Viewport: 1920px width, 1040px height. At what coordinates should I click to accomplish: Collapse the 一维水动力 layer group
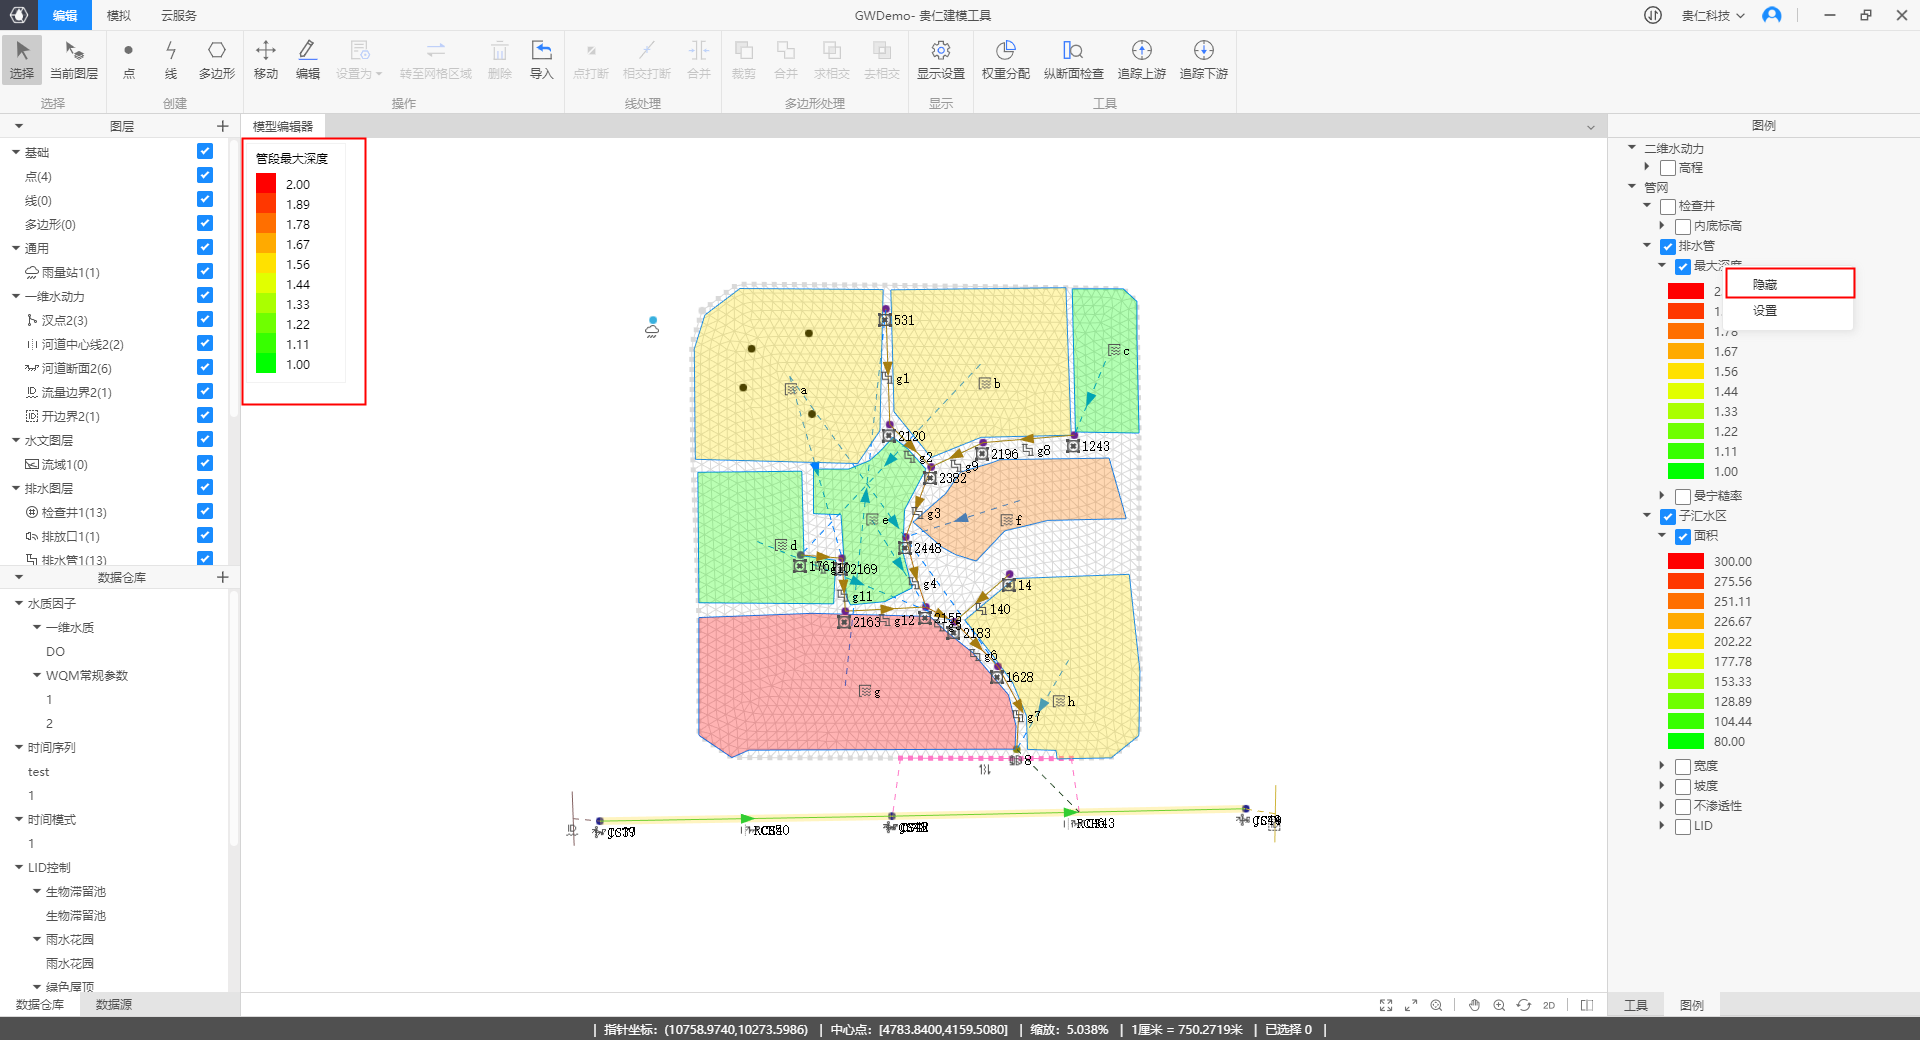(x=16, y=296)
